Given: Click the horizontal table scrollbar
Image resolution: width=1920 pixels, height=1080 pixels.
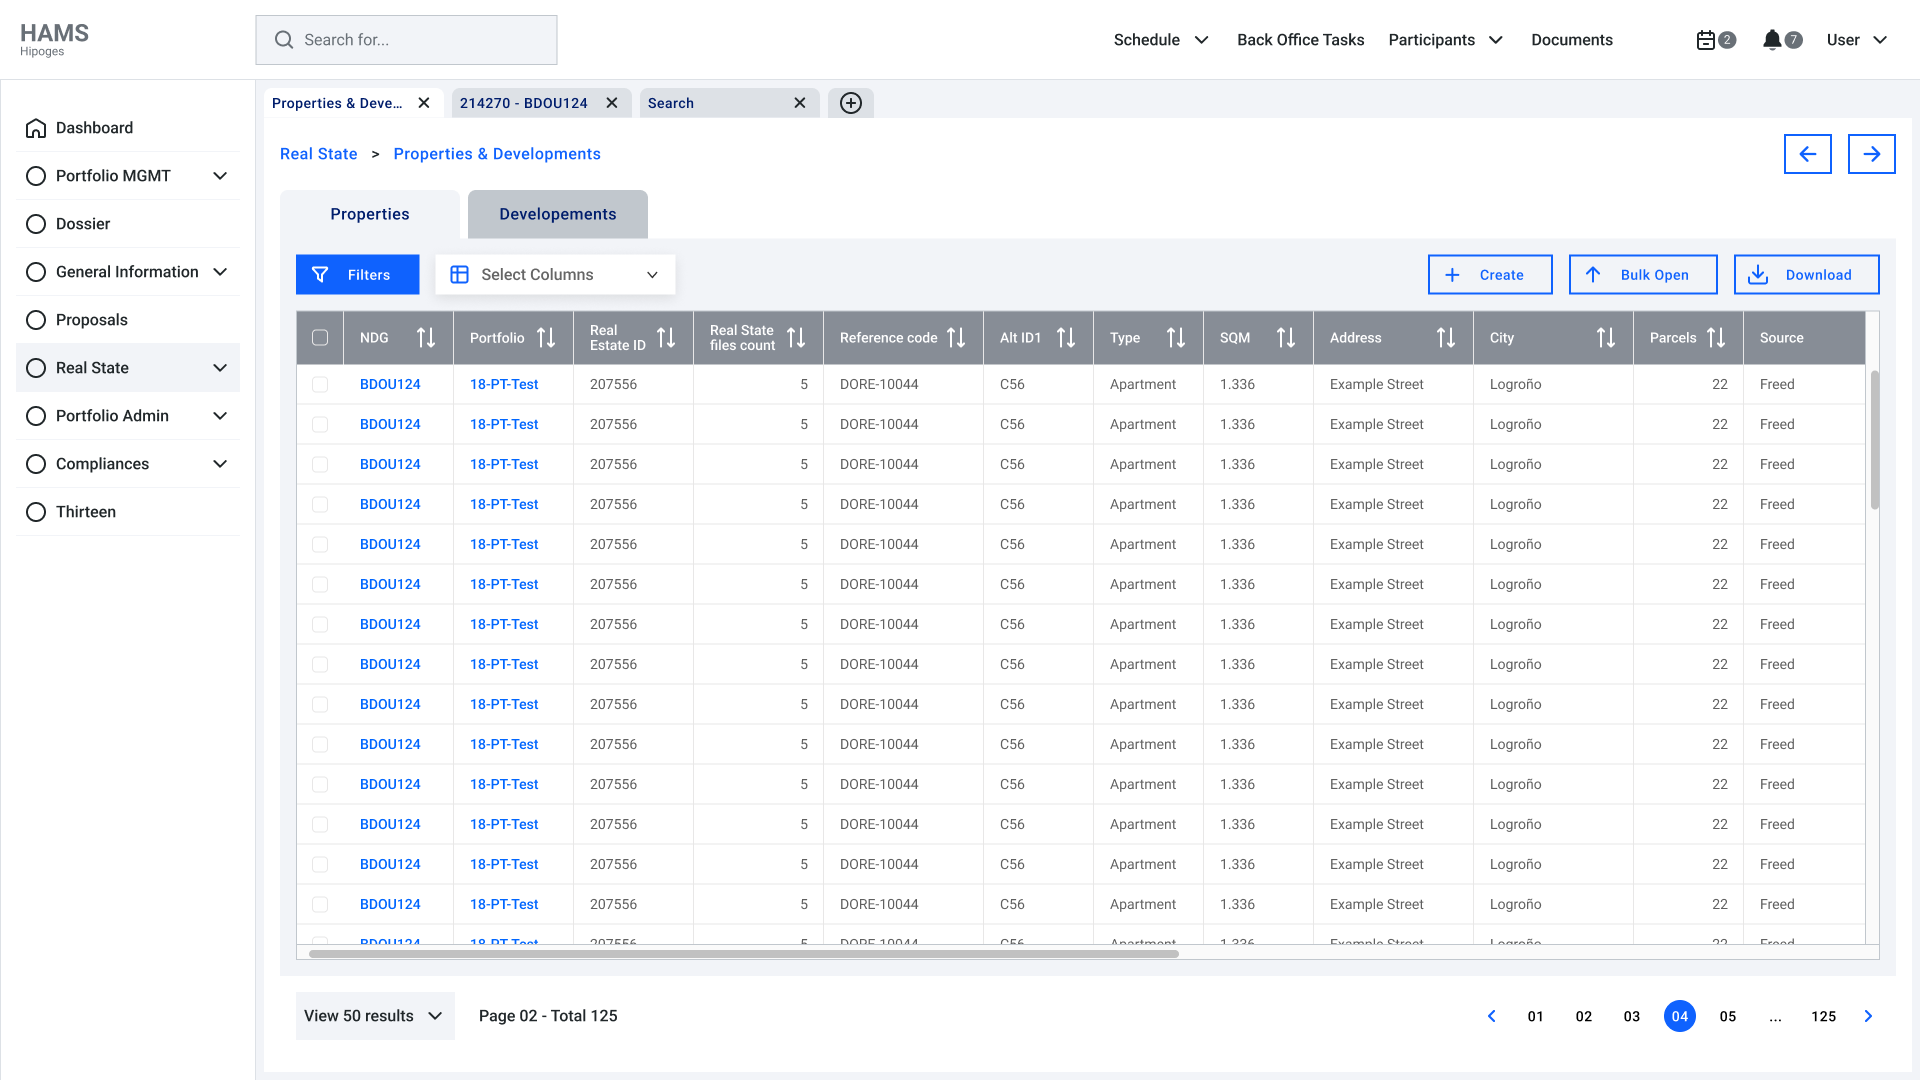Looking at the screenshot, I should pyautogui.click(x=743, y=954).
